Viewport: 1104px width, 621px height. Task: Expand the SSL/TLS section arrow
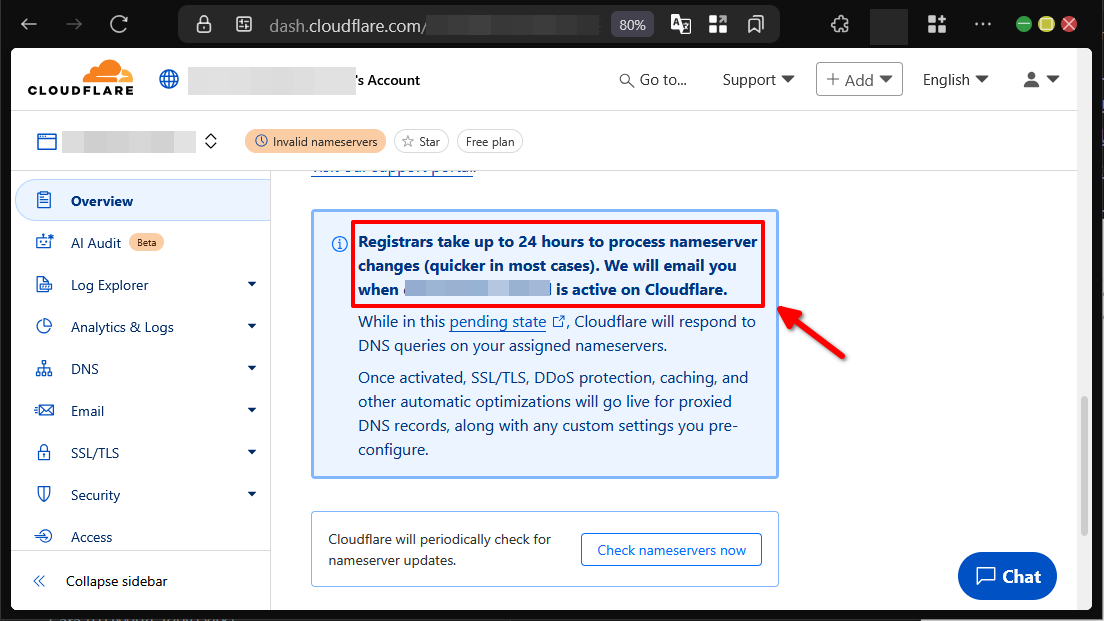[251, 452]
